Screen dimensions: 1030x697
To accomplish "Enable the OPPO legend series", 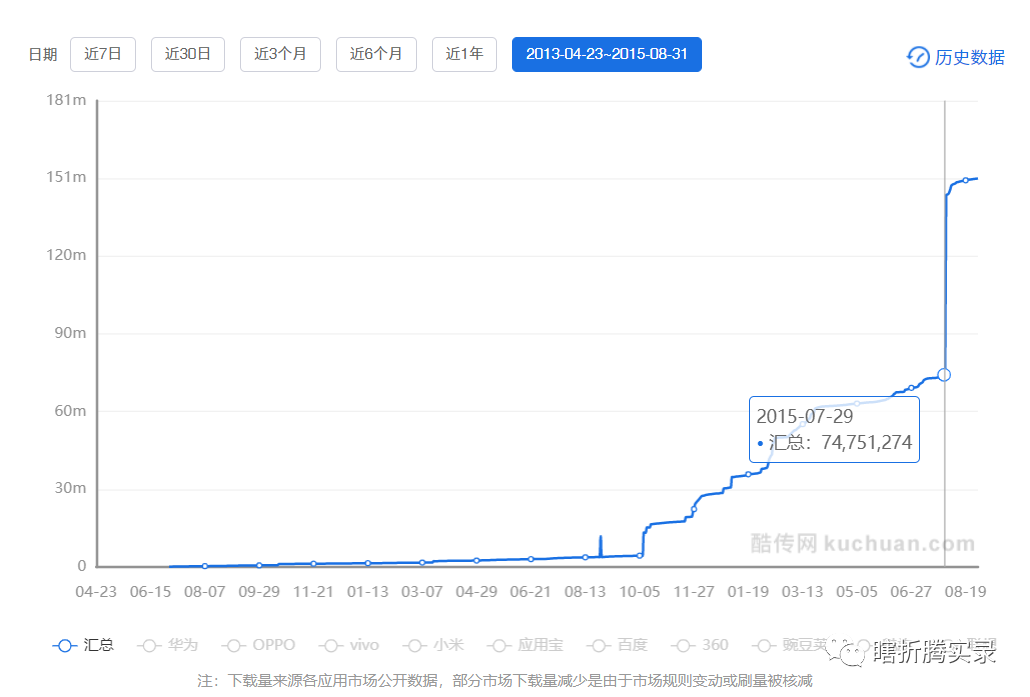I will 260,645.
